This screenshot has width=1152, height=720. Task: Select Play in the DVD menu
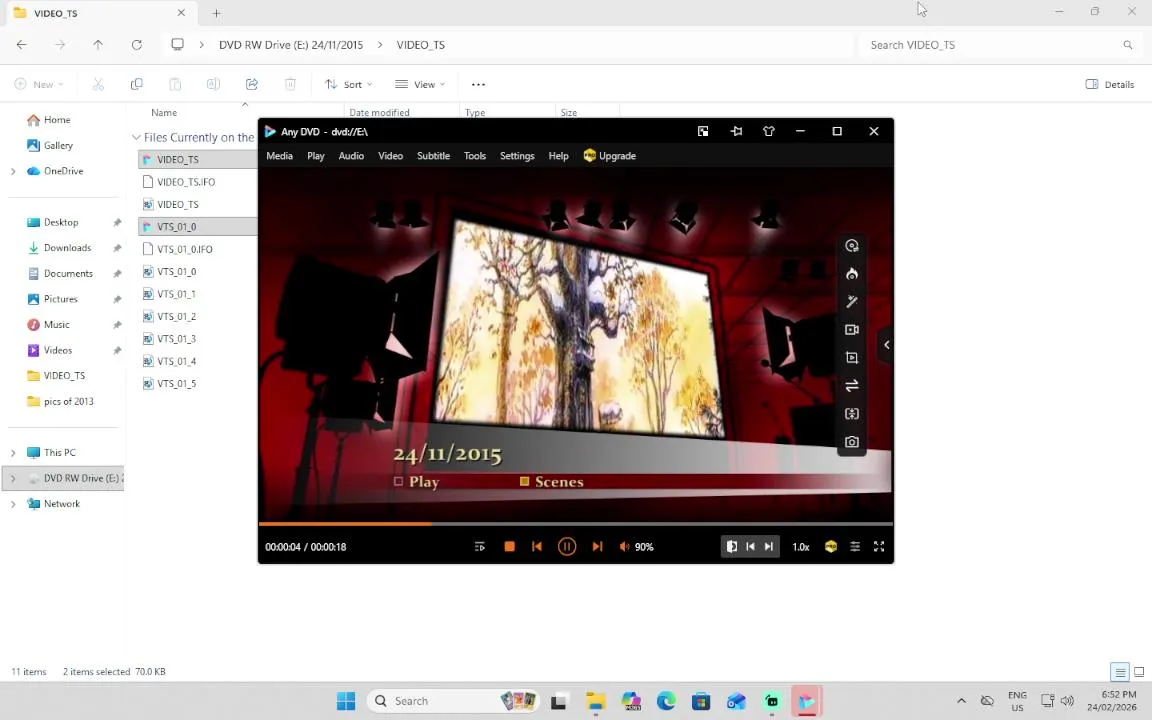(x=417, y=482)
